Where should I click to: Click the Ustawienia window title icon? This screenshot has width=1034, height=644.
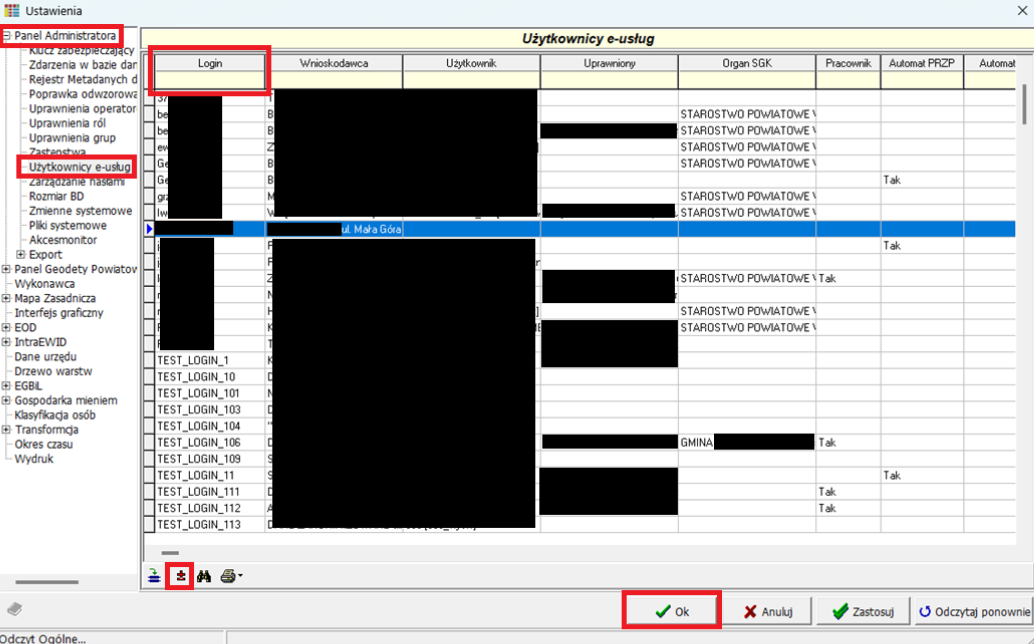click(11, 11)
